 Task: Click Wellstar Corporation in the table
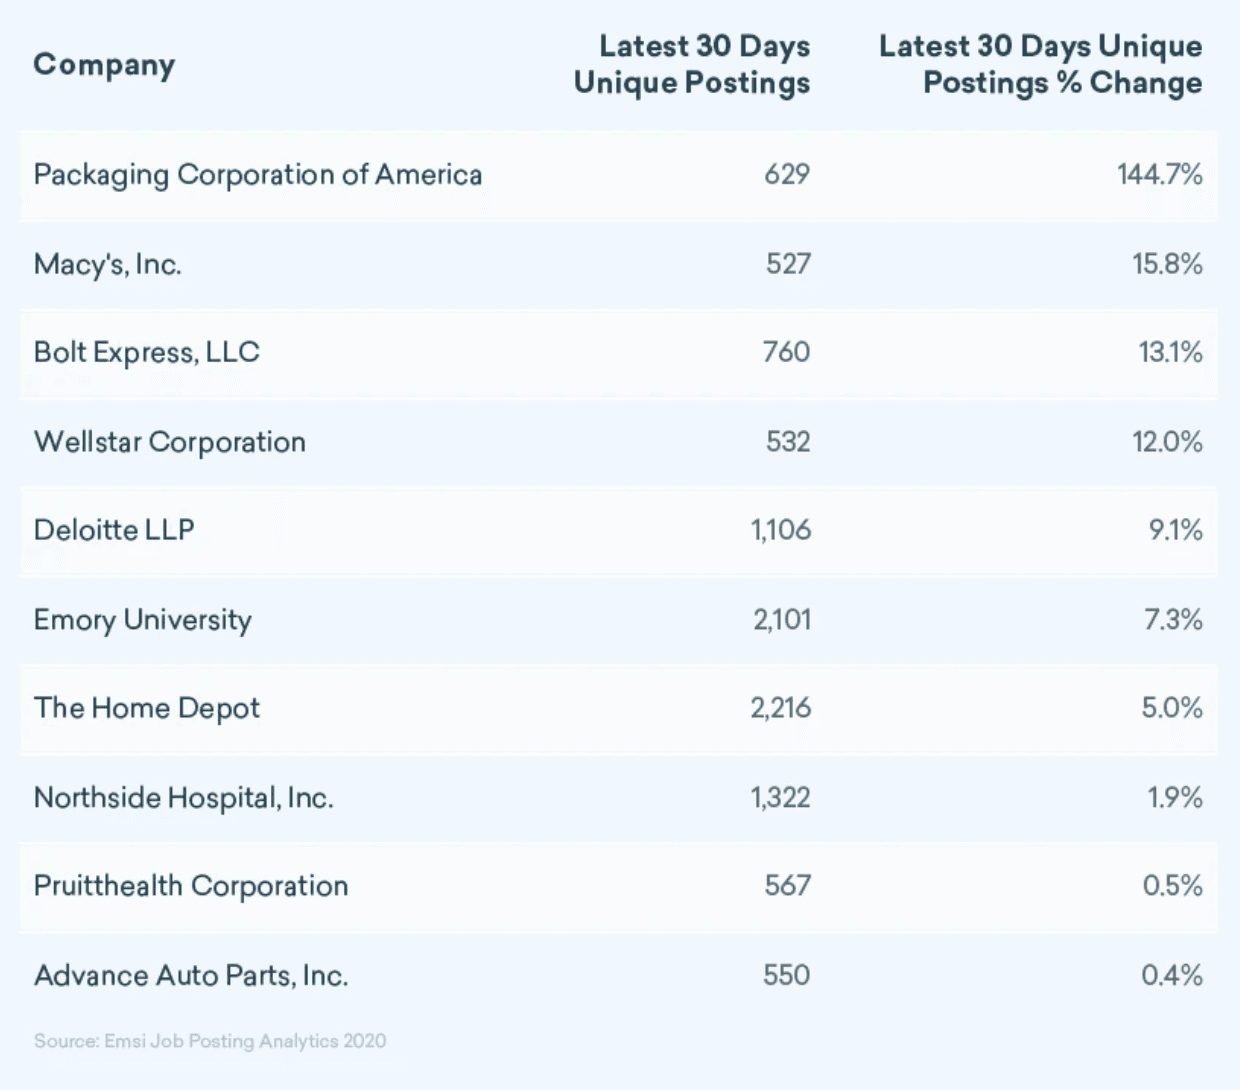(170, 442)
